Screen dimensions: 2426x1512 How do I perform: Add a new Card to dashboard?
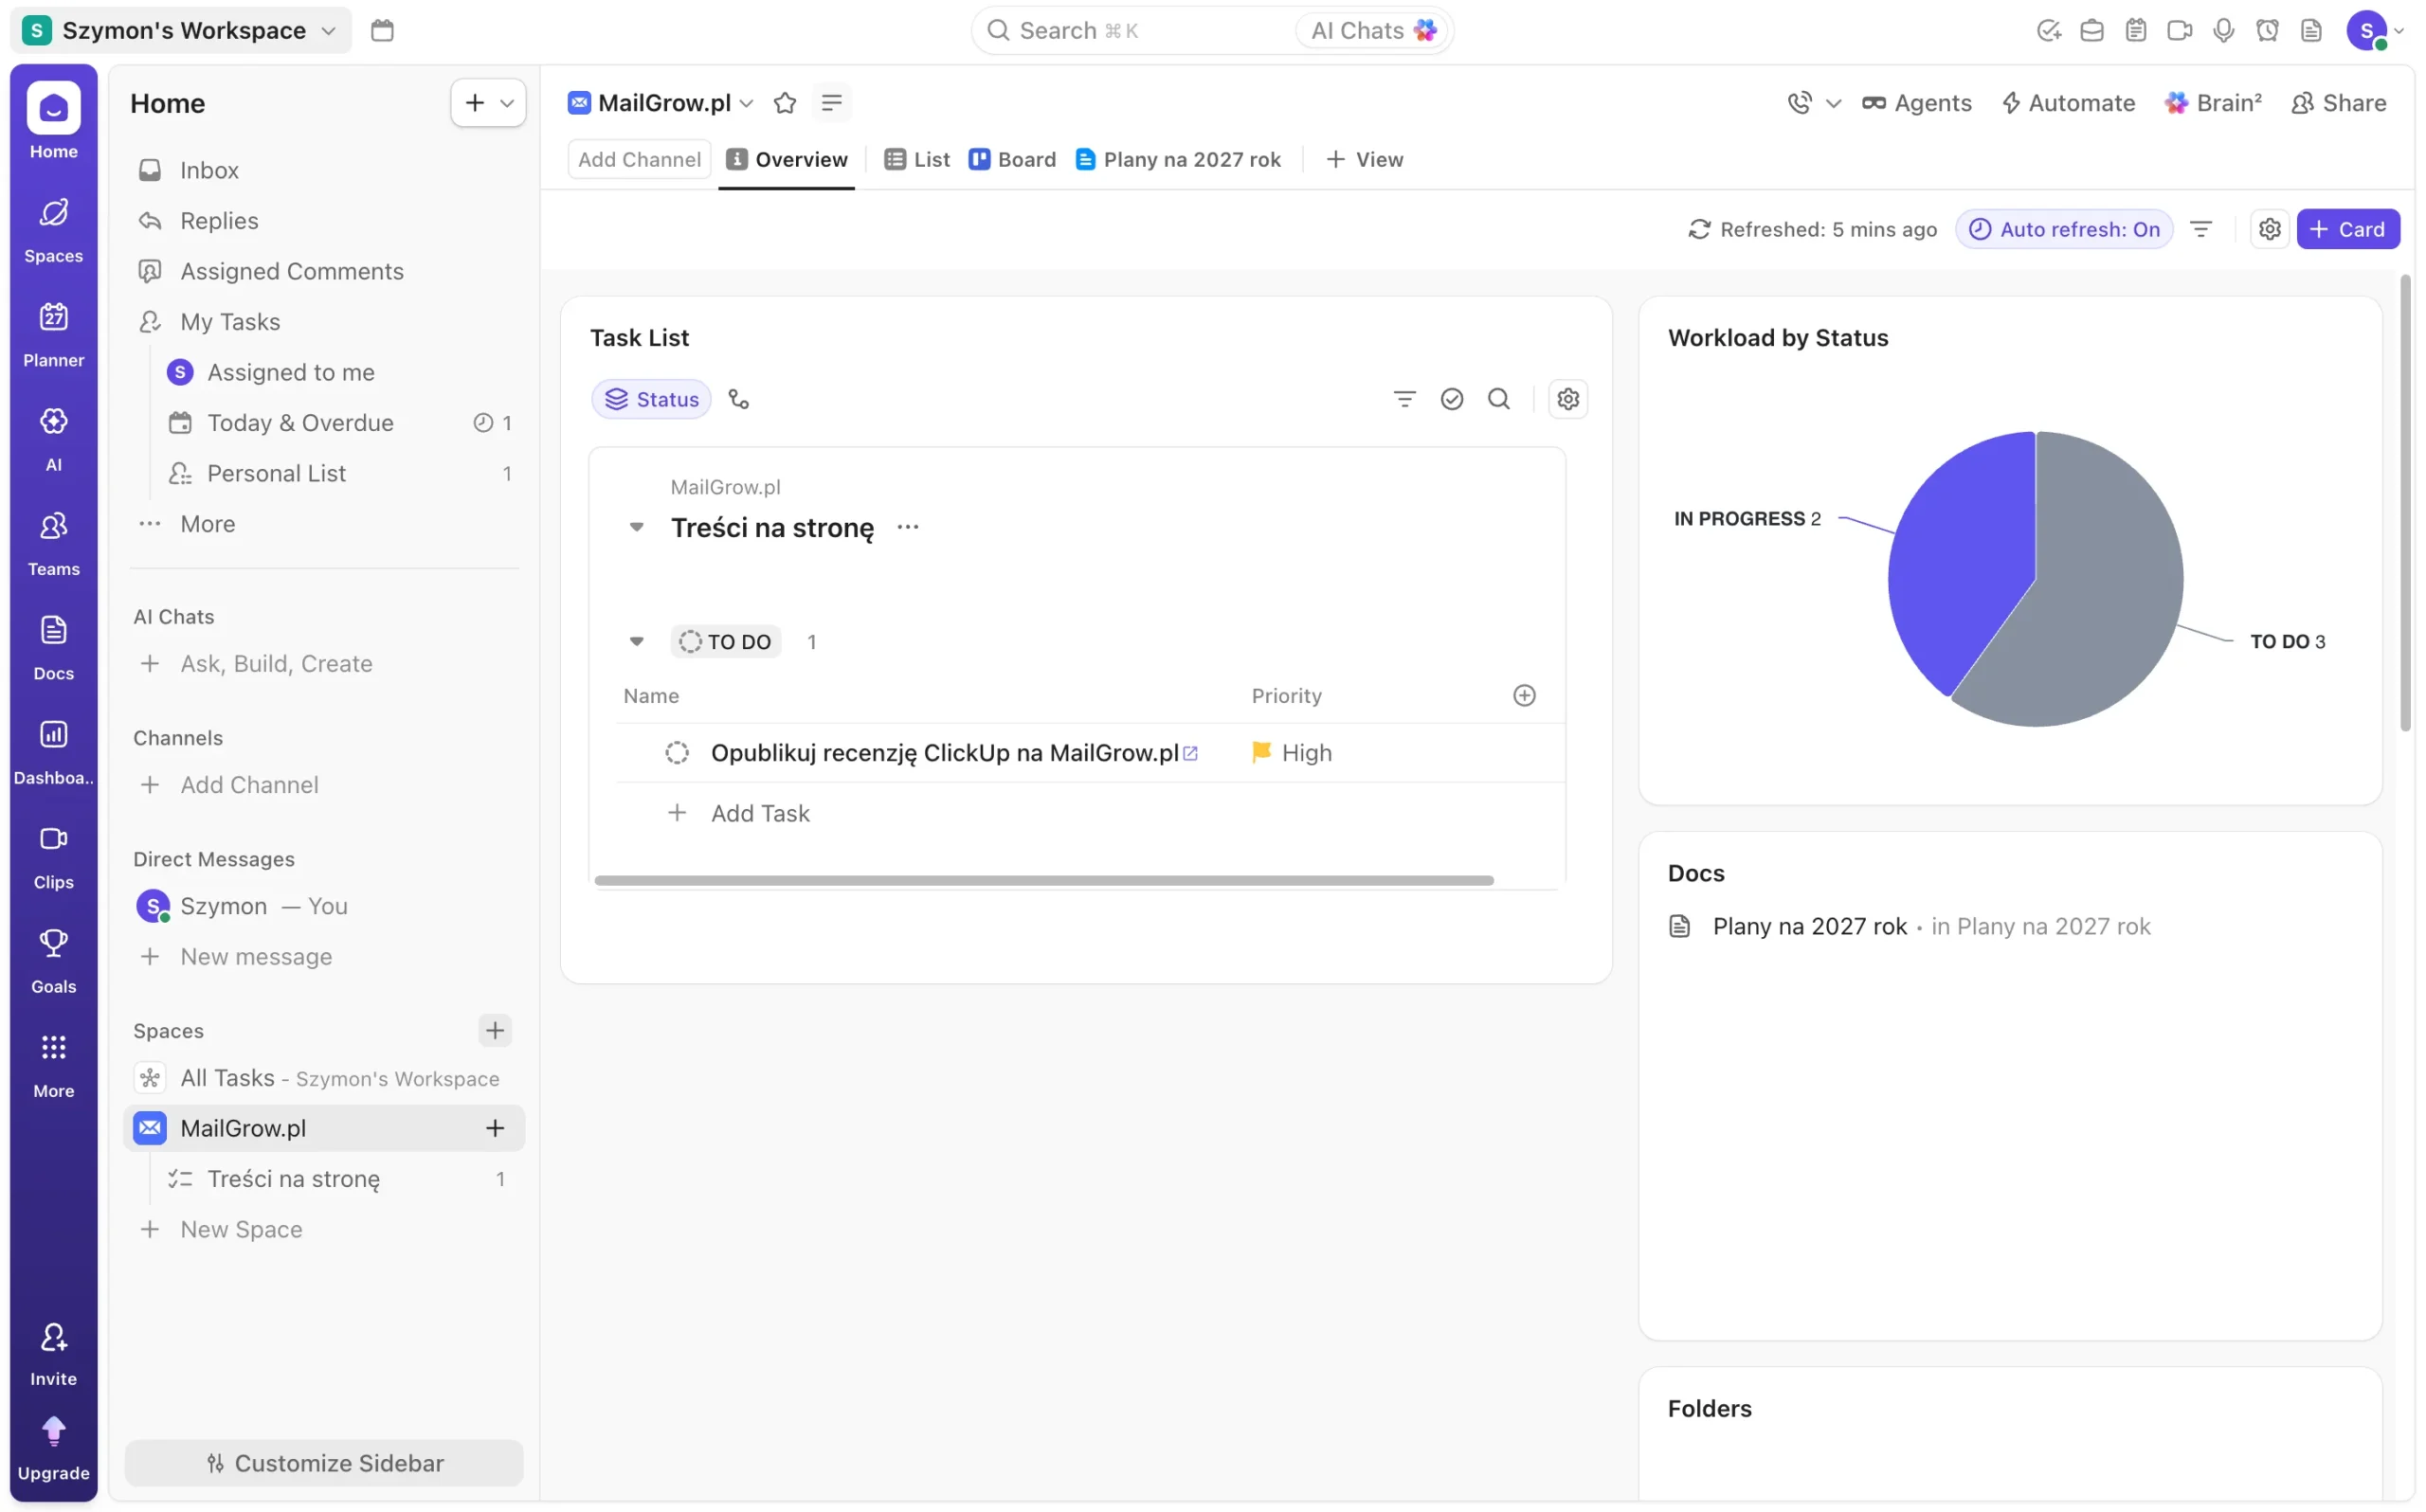tap(2348, 229)
